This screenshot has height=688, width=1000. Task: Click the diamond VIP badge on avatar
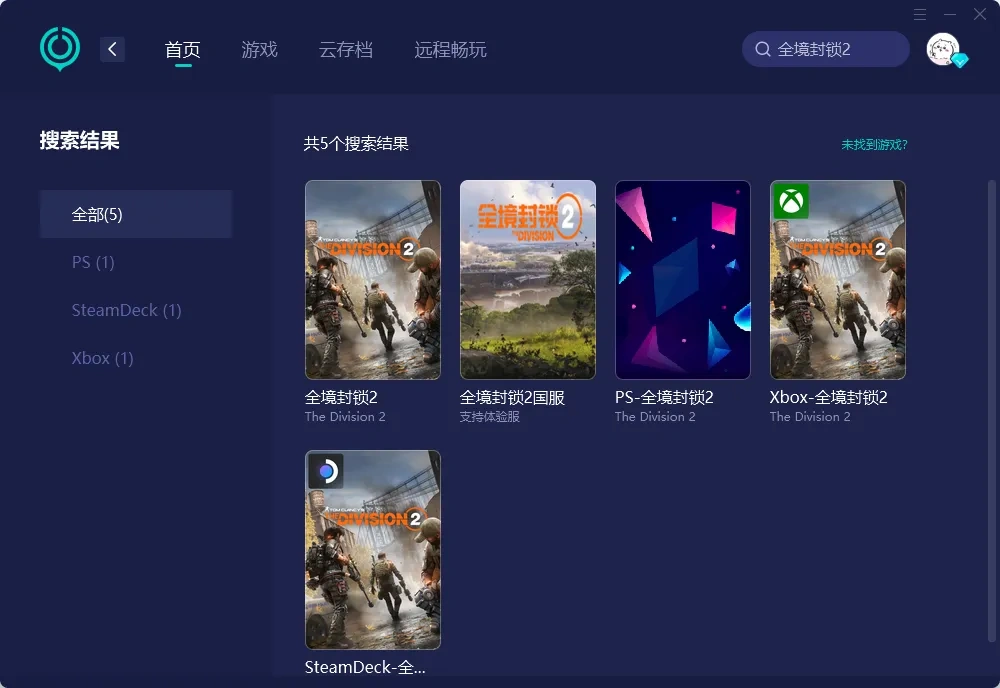click(x=960, y=61)
